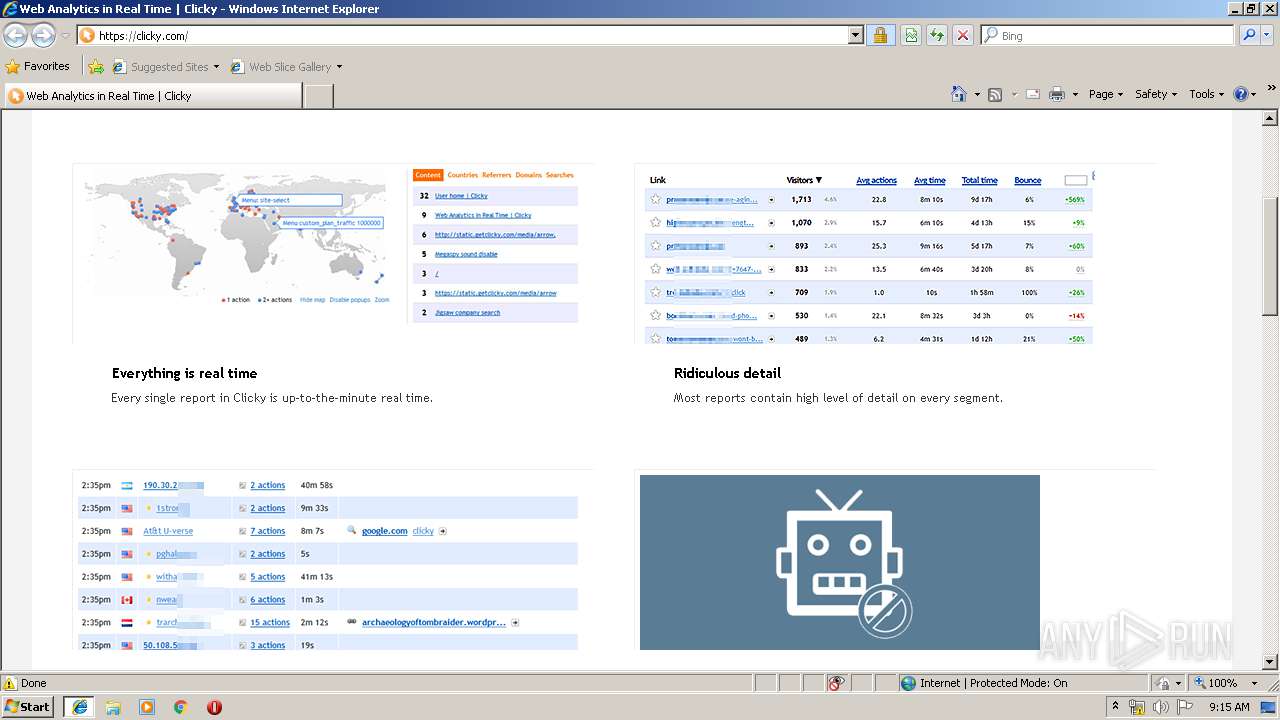The height and width of the screenshot is (720, 1280).
Task: Print the current page
Action: point(1057,94)
